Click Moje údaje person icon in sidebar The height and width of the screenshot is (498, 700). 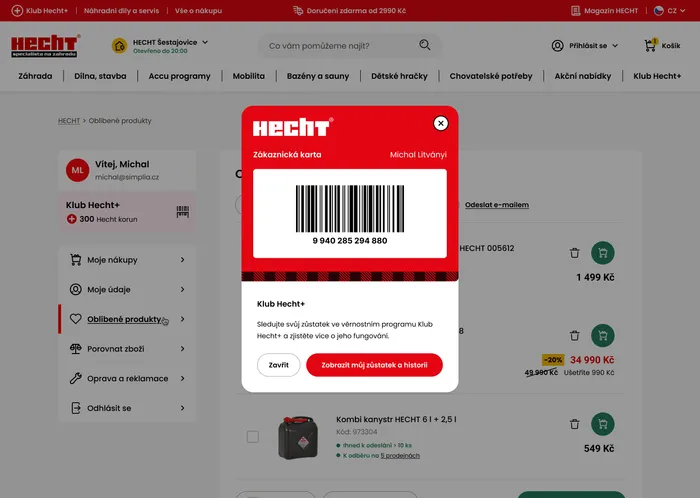tap(75, 289)
